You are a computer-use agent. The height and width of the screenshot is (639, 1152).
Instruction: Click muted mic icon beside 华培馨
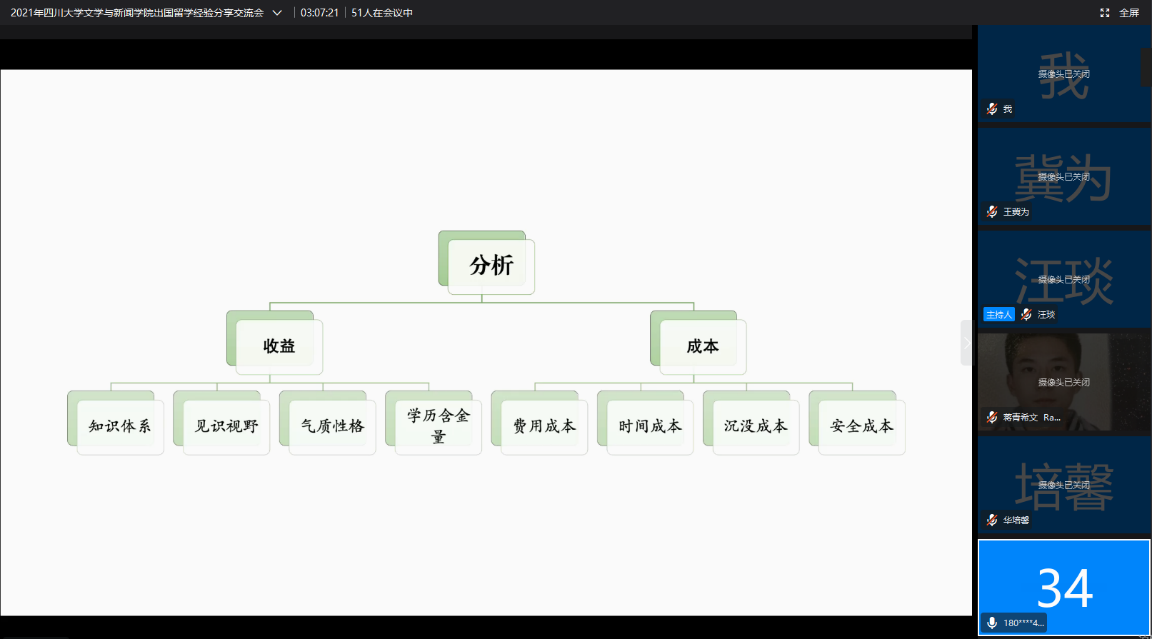pos(992,520)
